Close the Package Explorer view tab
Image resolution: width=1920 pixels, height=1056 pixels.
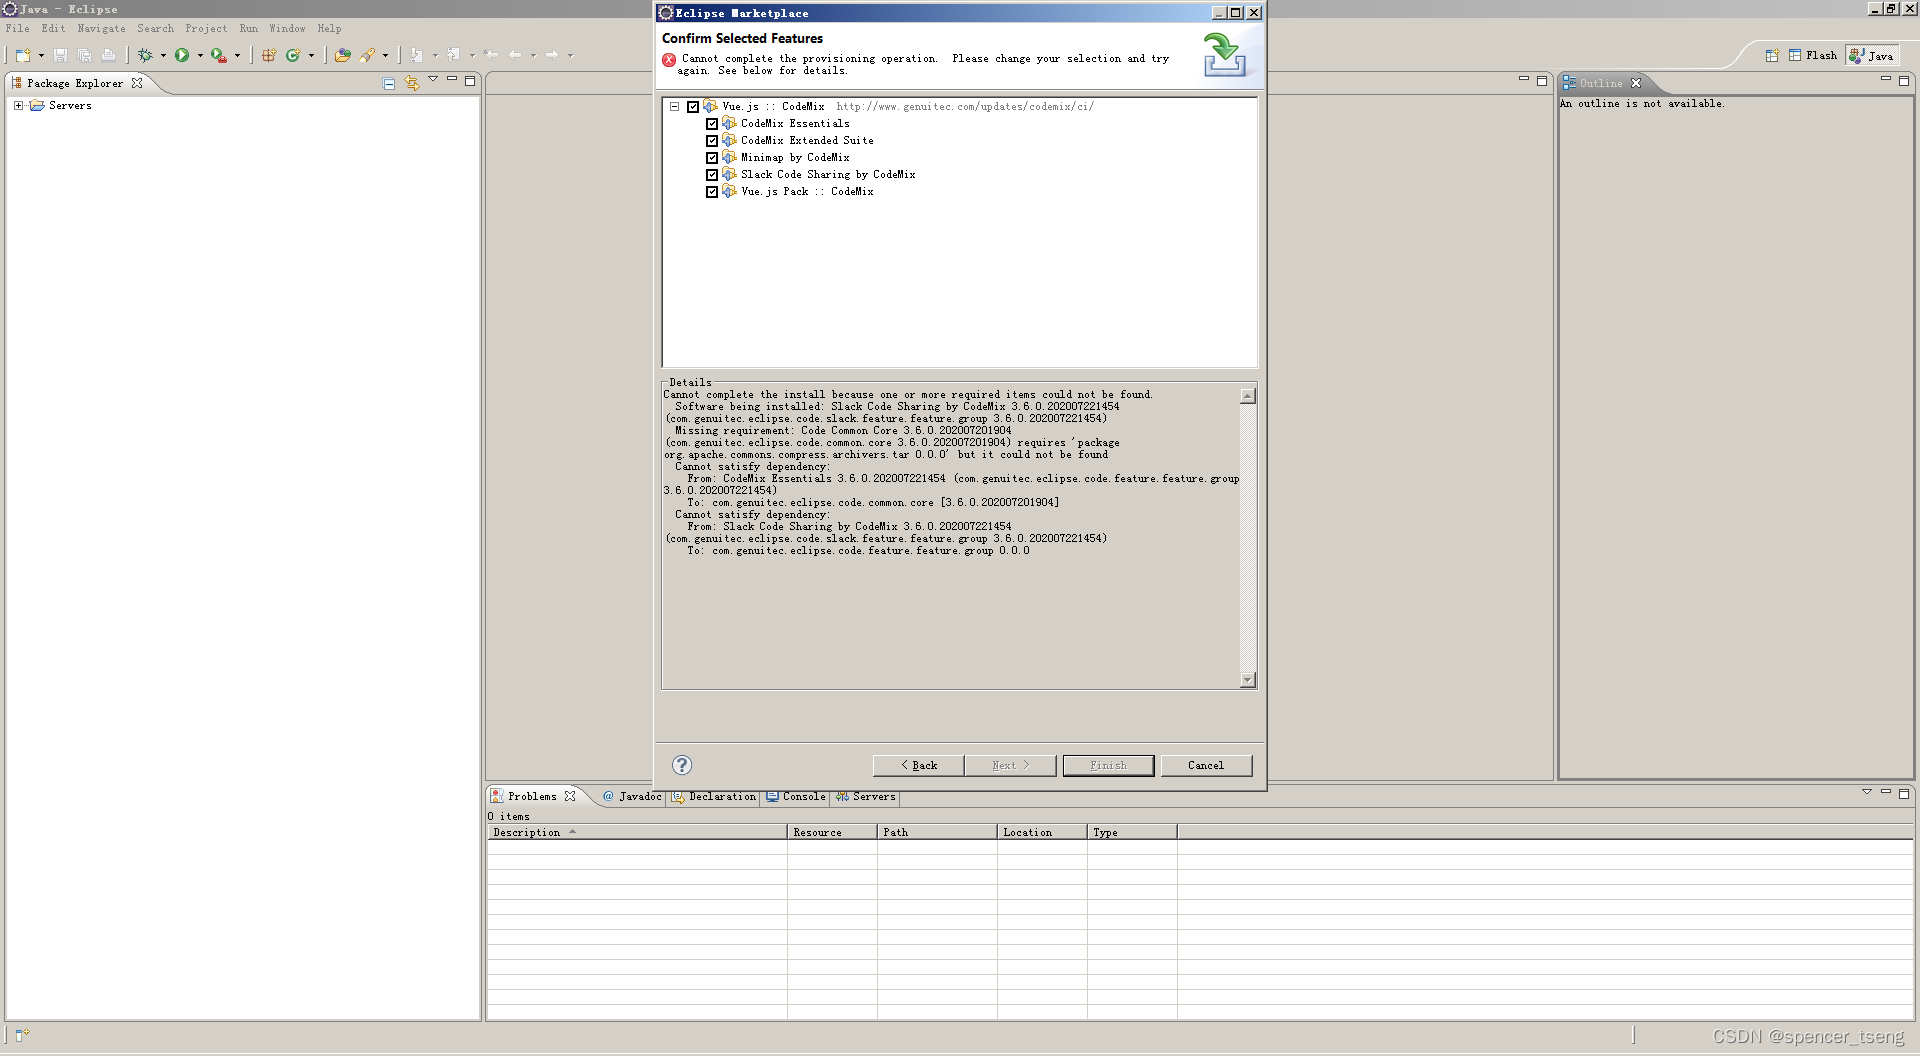(x=137, y=83)
